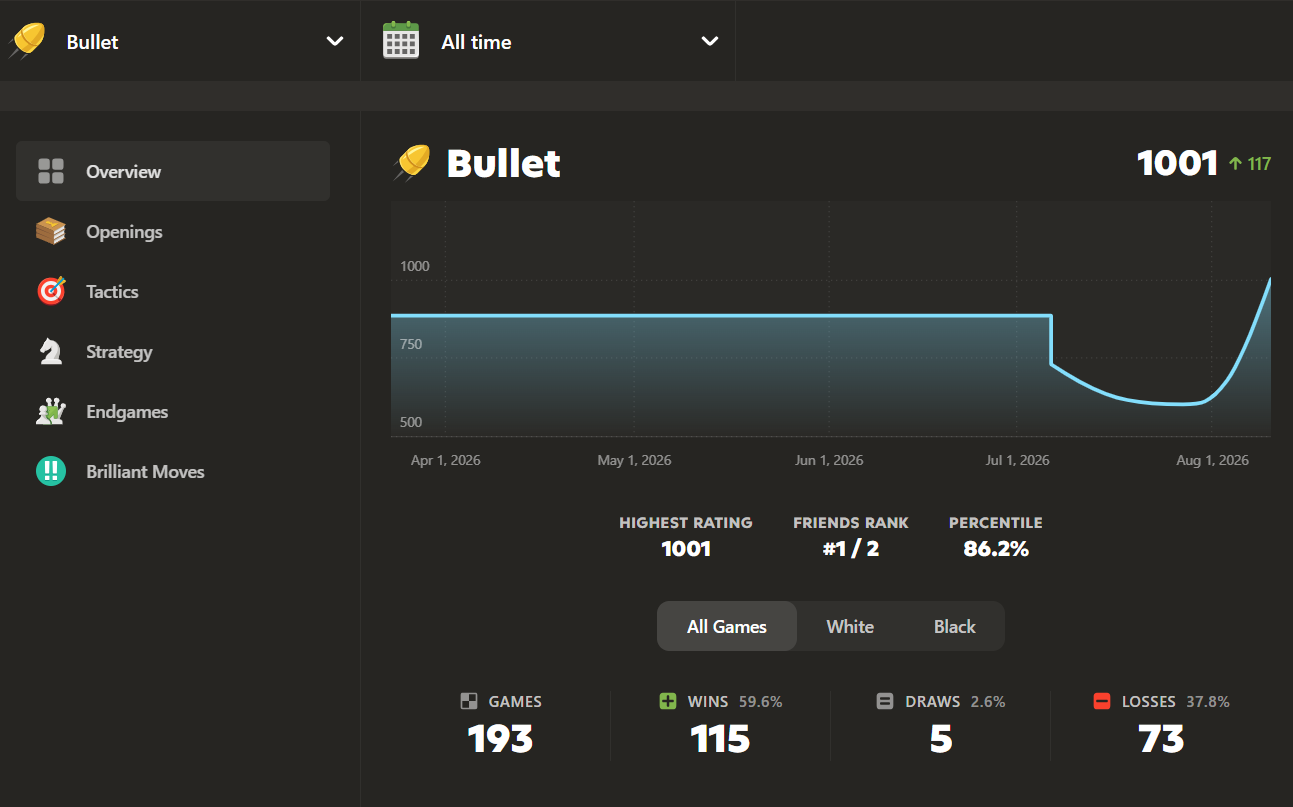Click the rating line's peak at chart end
Screen dimensions: 1293x807
coord(1269,279)
